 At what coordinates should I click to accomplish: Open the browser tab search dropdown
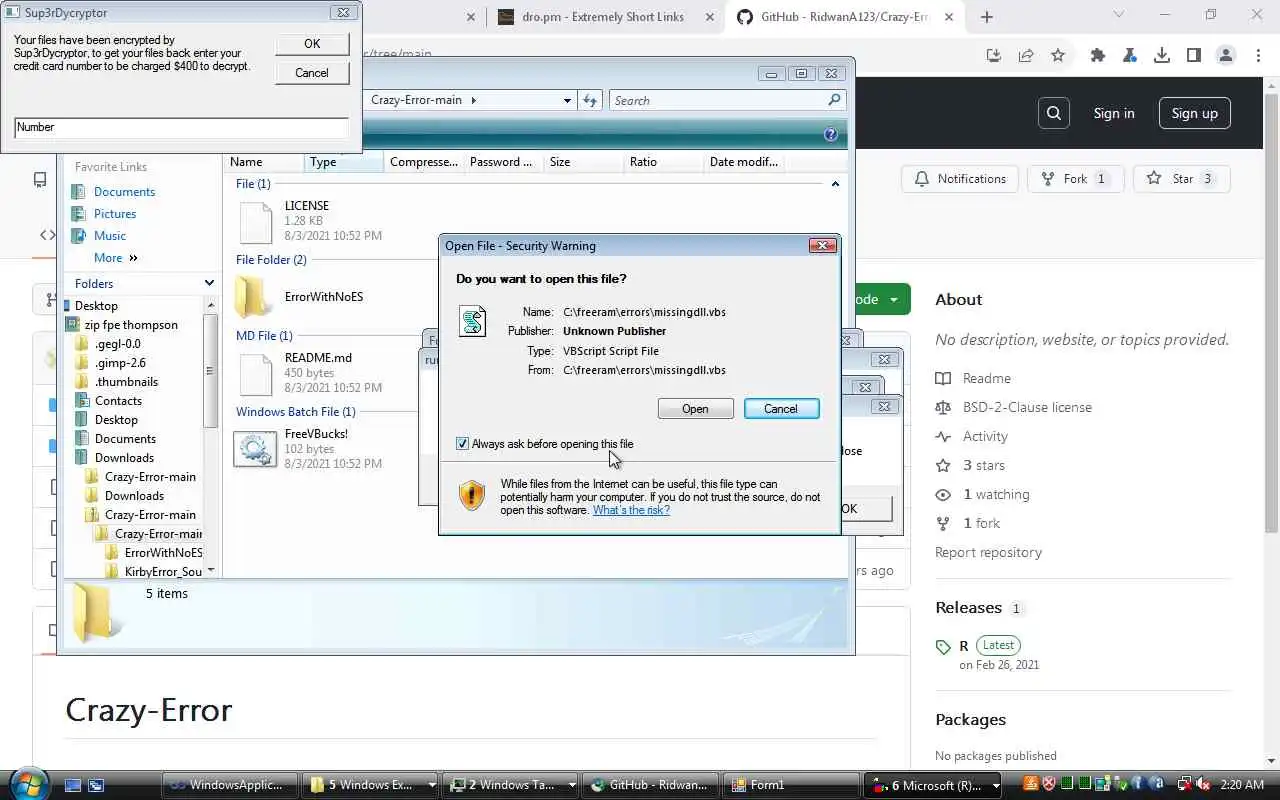[x=1119, y=15]
